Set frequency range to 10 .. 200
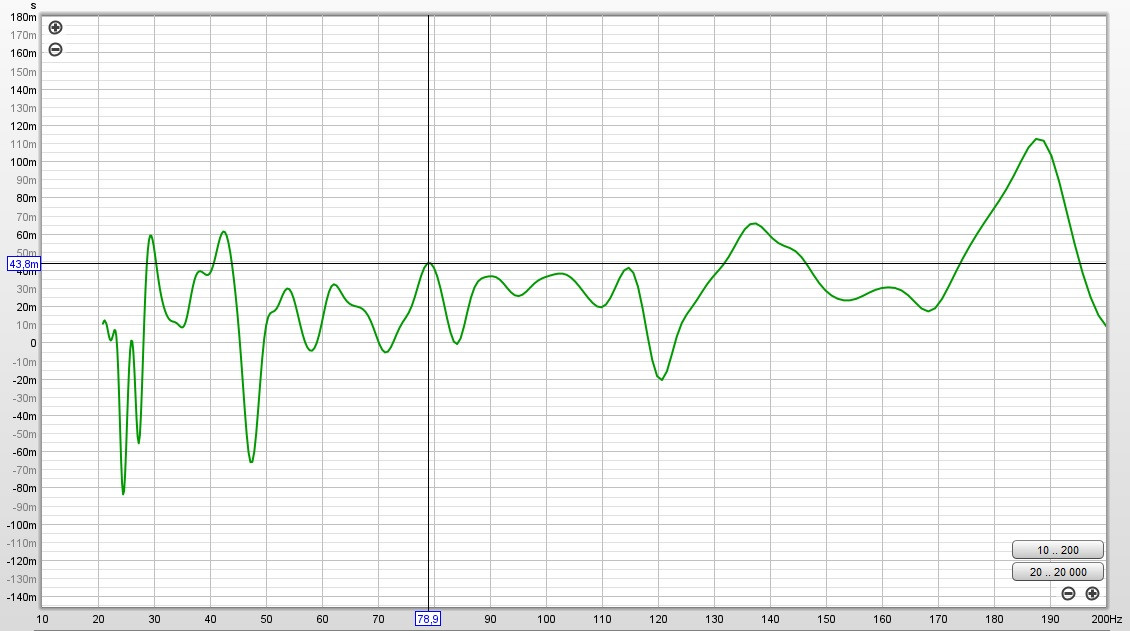The image size is (1130, 631). (1057, 550)
